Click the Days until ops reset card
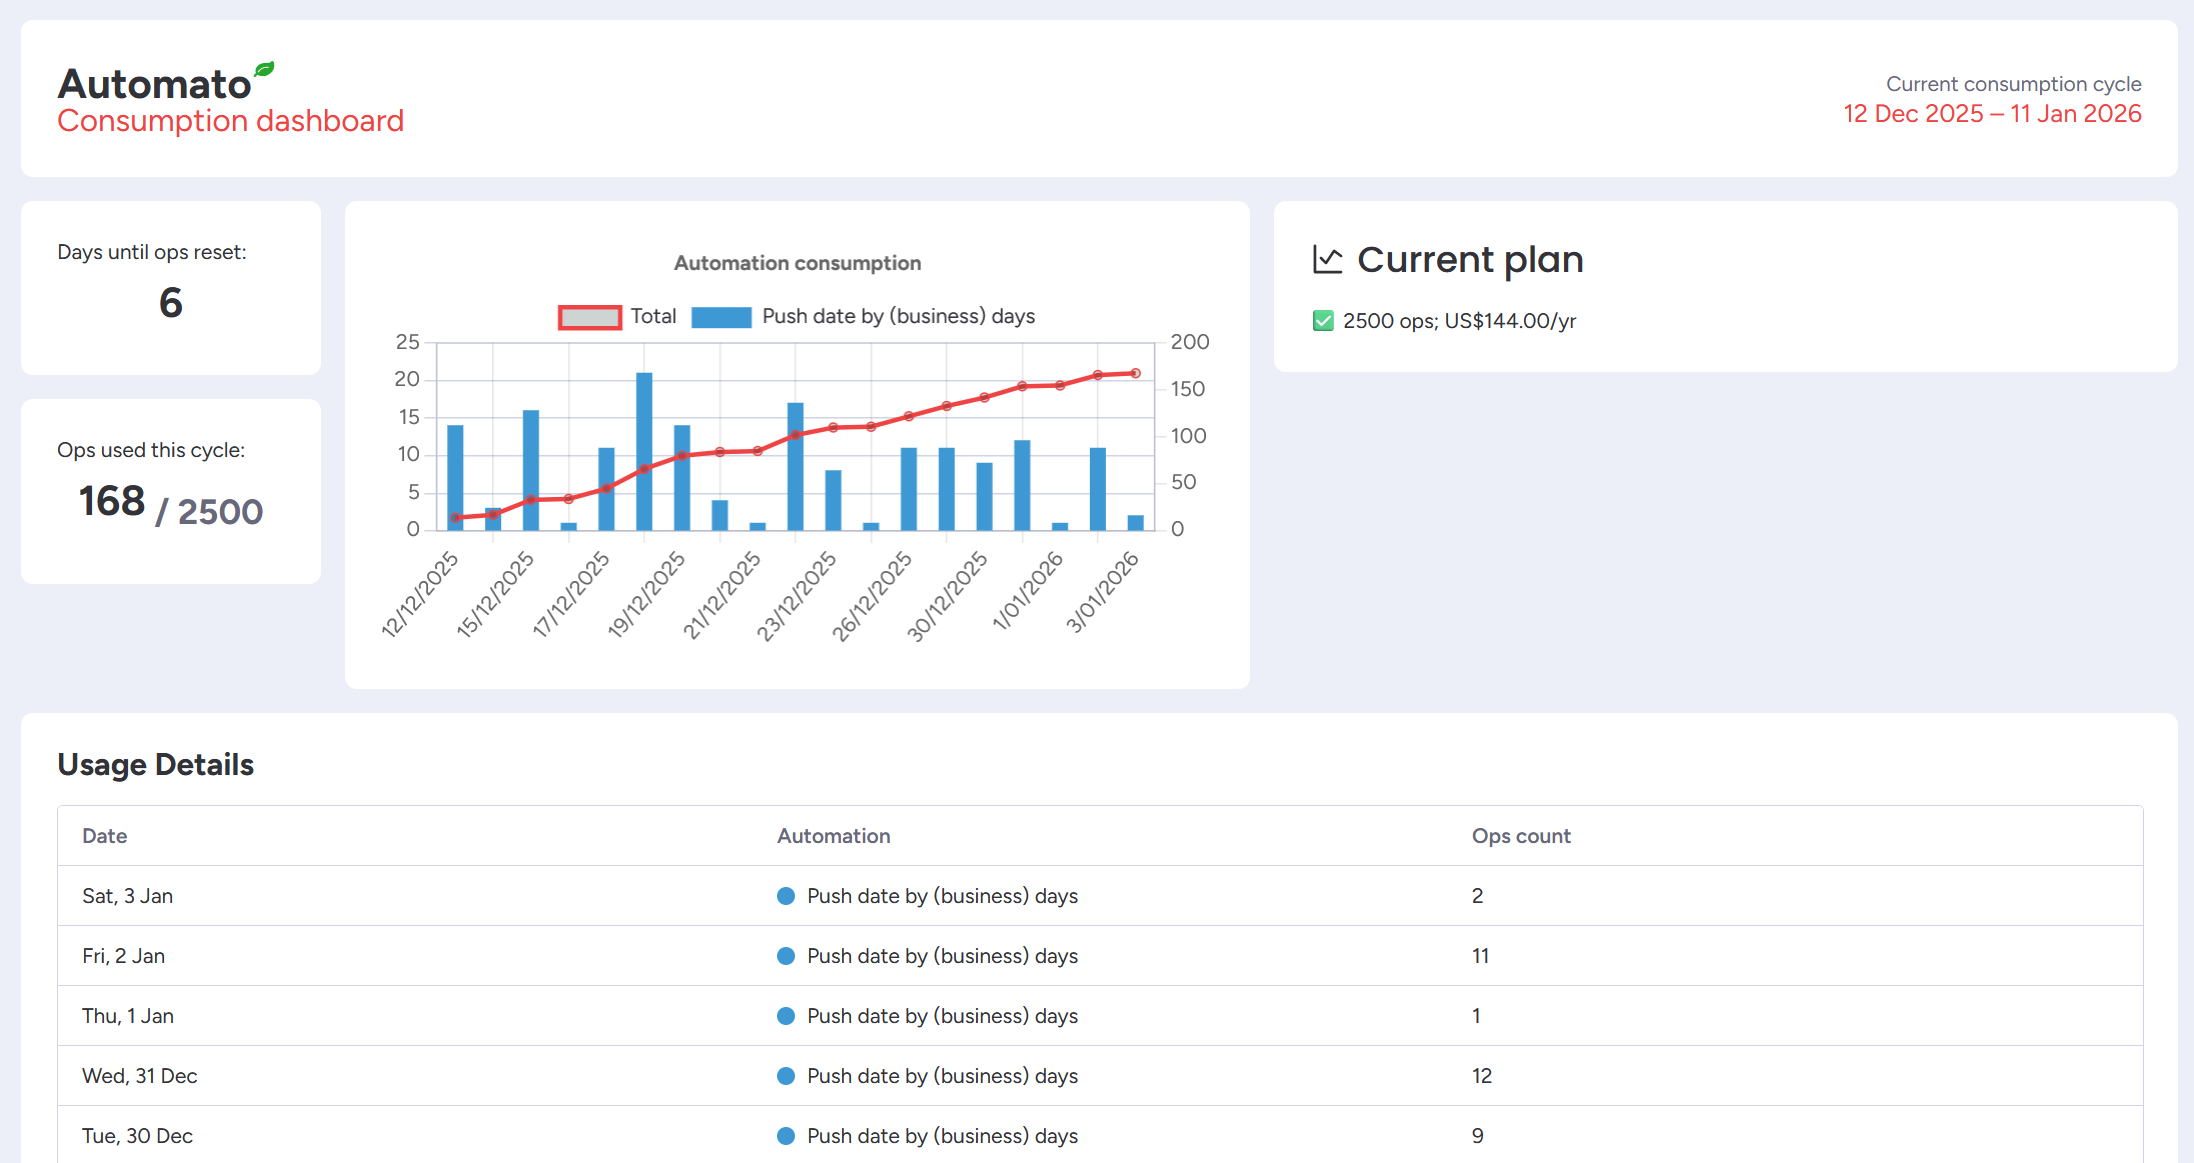 click(x=171, y=288)
